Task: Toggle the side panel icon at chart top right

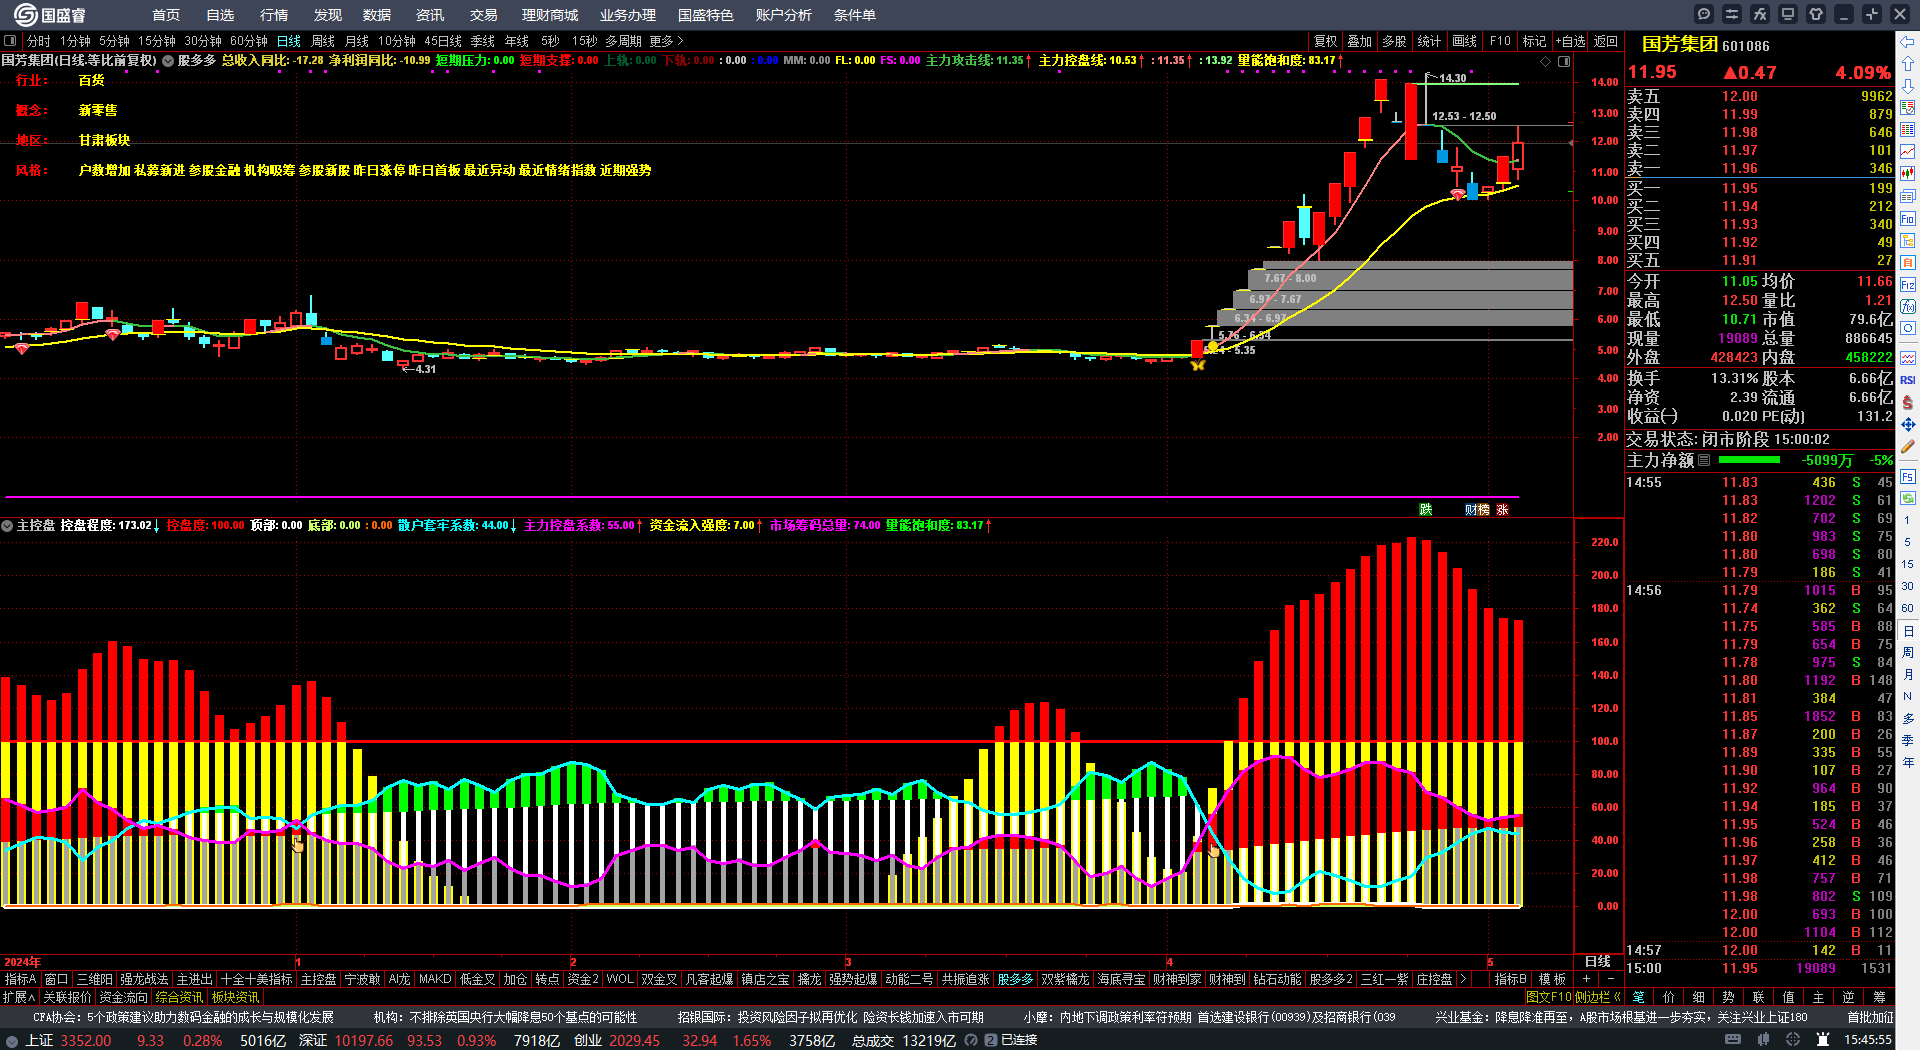Action: [1564, 61]
